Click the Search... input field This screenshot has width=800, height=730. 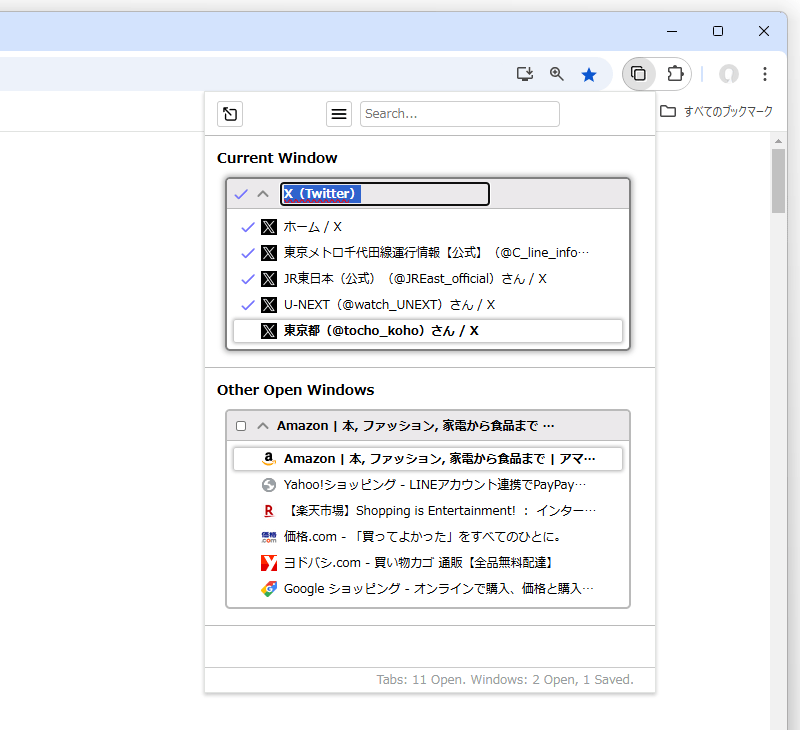pos(460,114)
